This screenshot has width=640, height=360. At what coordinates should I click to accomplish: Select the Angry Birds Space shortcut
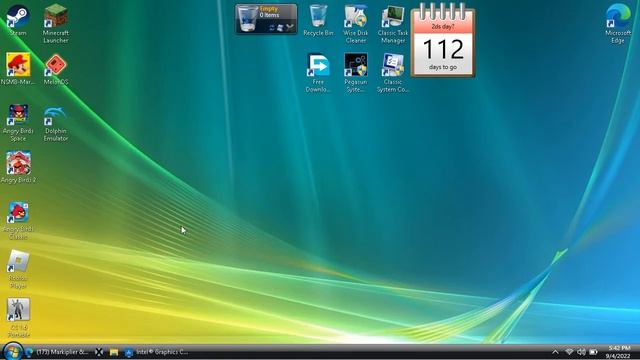(18, 122)
